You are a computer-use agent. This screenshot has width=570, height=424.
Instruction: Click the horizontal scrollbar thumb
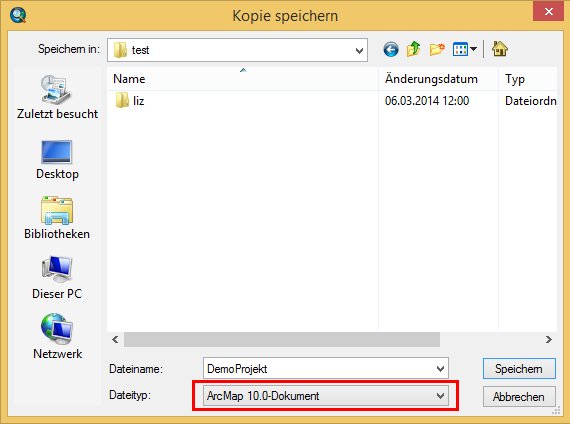[x=282, y=339]
